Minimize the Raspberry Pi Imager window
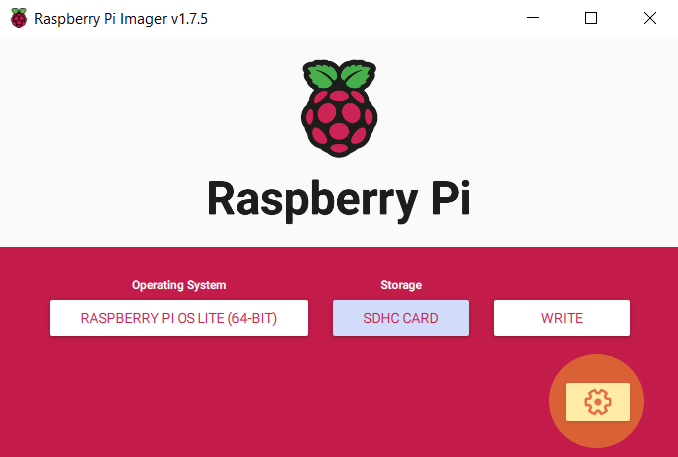This screenshot has height=457, width=678. (533, 18)
